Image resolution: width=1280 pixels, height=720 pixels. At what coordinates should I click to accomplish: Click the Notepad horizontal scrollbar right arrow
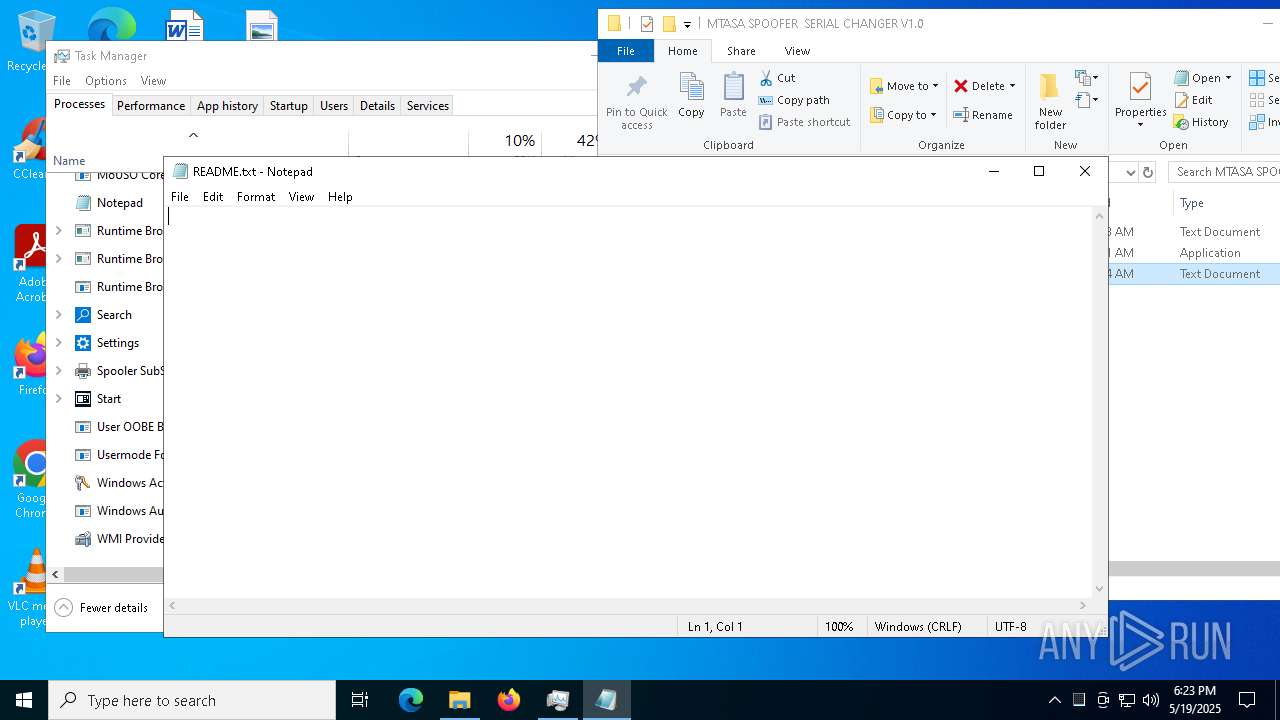tap(1082, 605)
